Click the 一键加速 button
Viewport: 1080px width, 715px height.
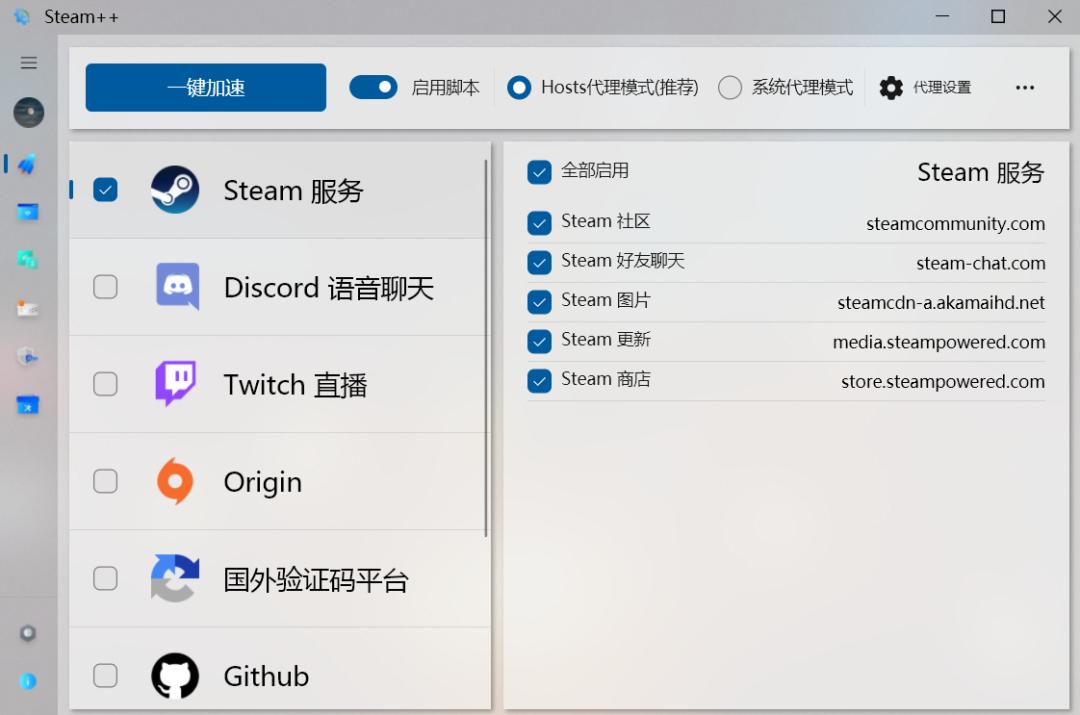coord(205,87)
